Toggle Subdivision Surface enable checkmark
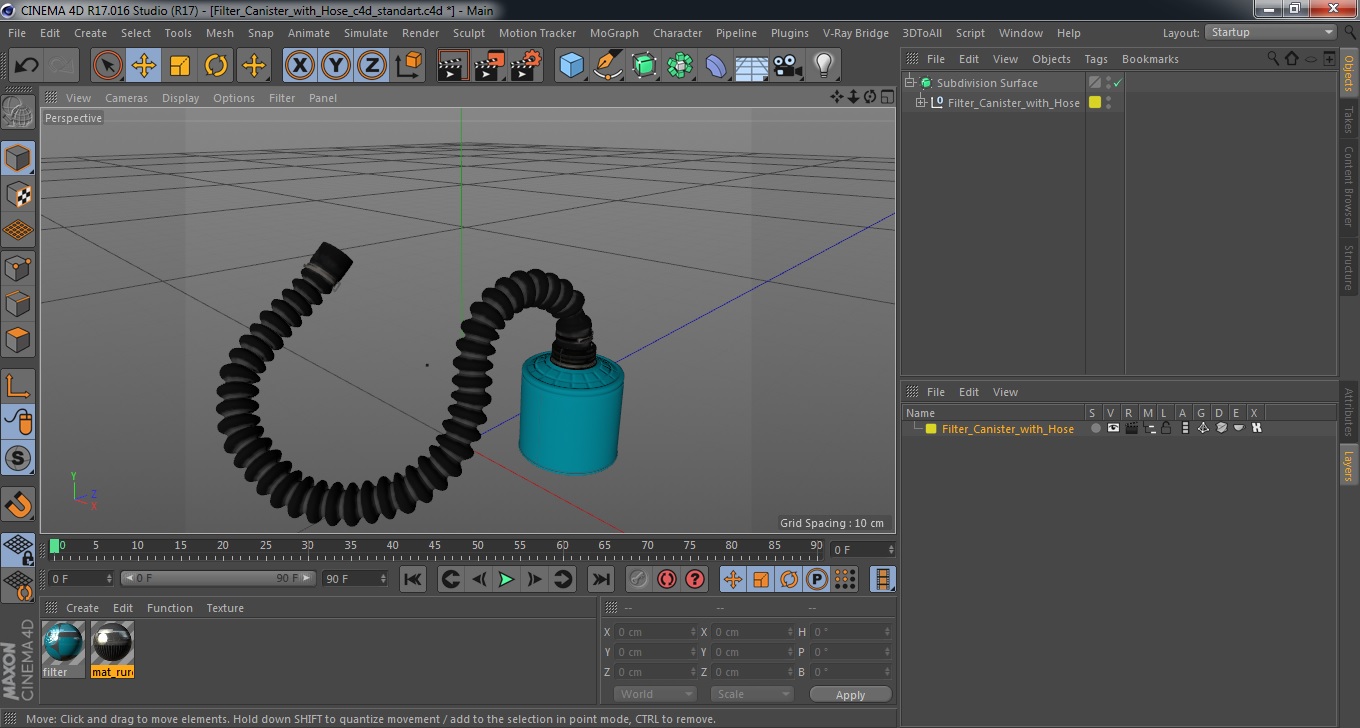Viewport: 1360px width, 728px height. (x=1117, y=83)
